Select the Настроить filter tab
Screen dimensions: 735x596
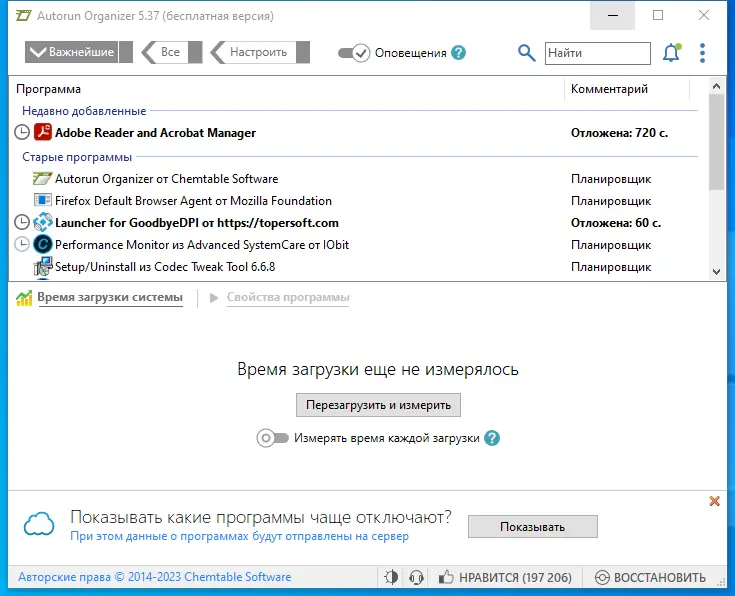click(x=260, y=52)
